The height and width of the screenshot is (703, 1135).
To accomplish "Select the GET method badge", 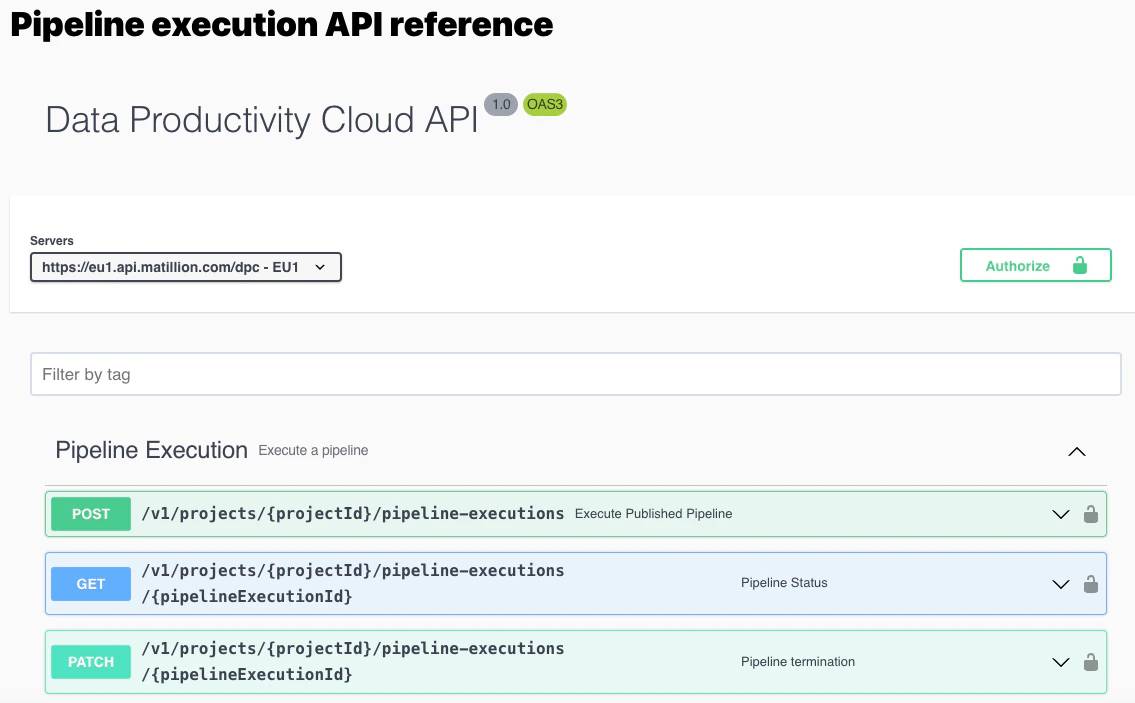I will pyautogui.click(x=90, y=584).
